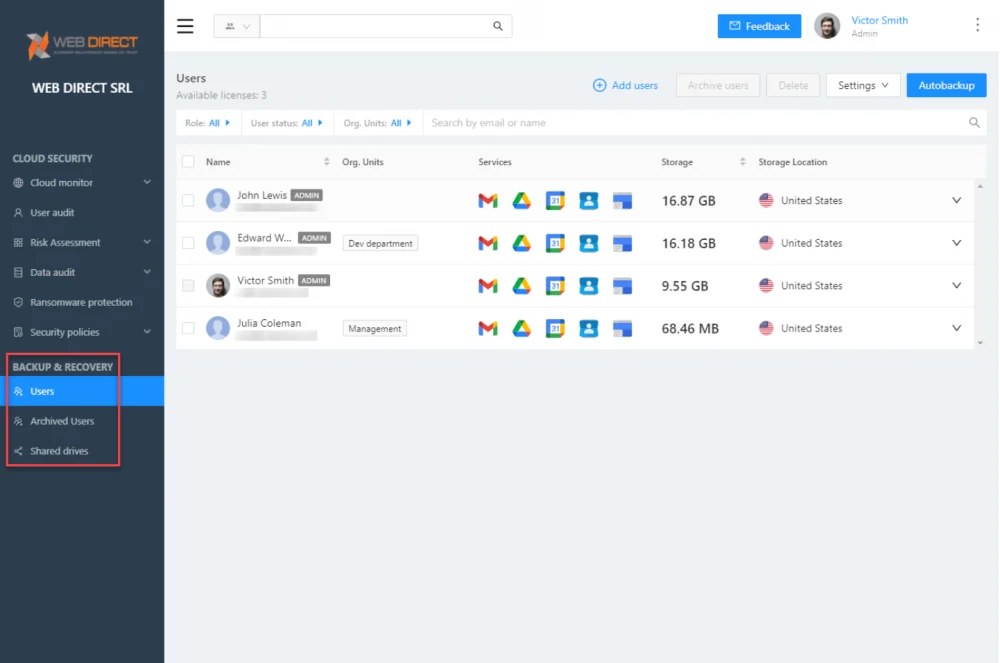Open Julia Coleman's Gmail icon
The image size is (1000, 663).
(x=488, y=329)
